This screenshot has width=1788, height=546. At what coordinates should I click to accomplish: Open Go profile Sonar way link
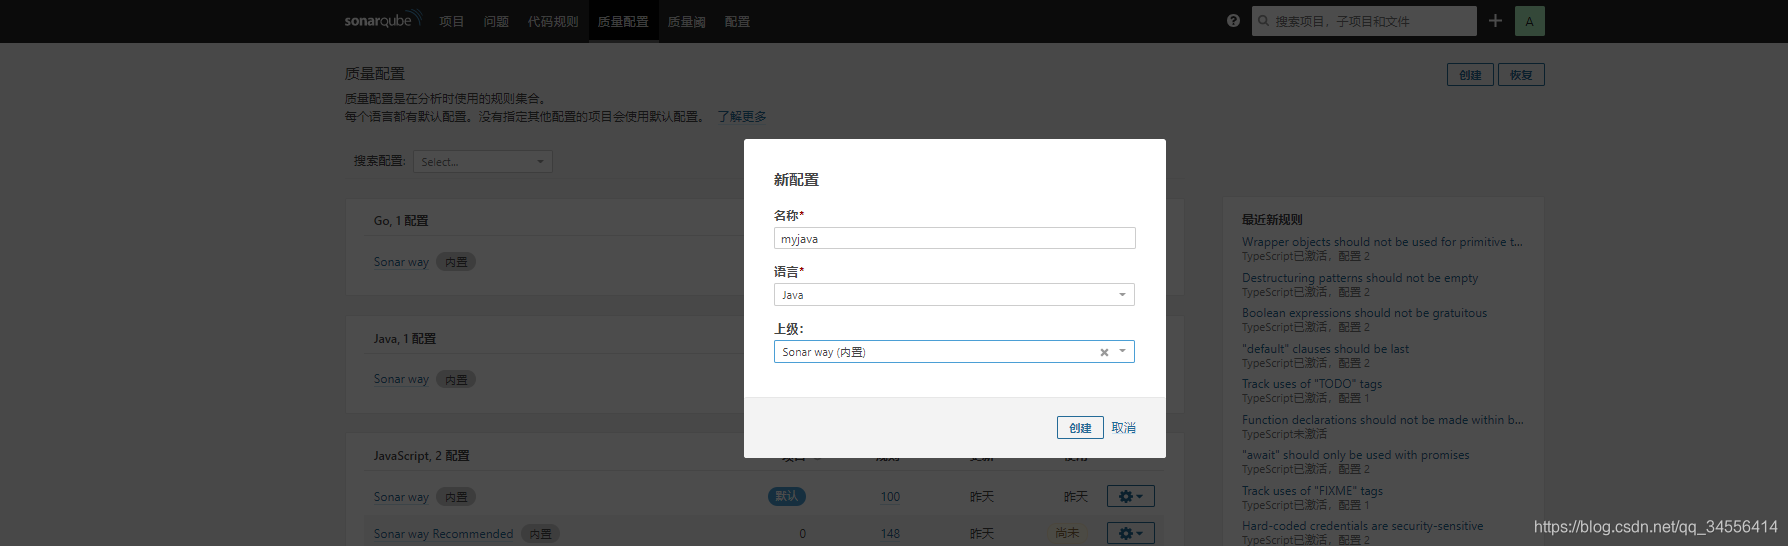(x=401, y=262)
